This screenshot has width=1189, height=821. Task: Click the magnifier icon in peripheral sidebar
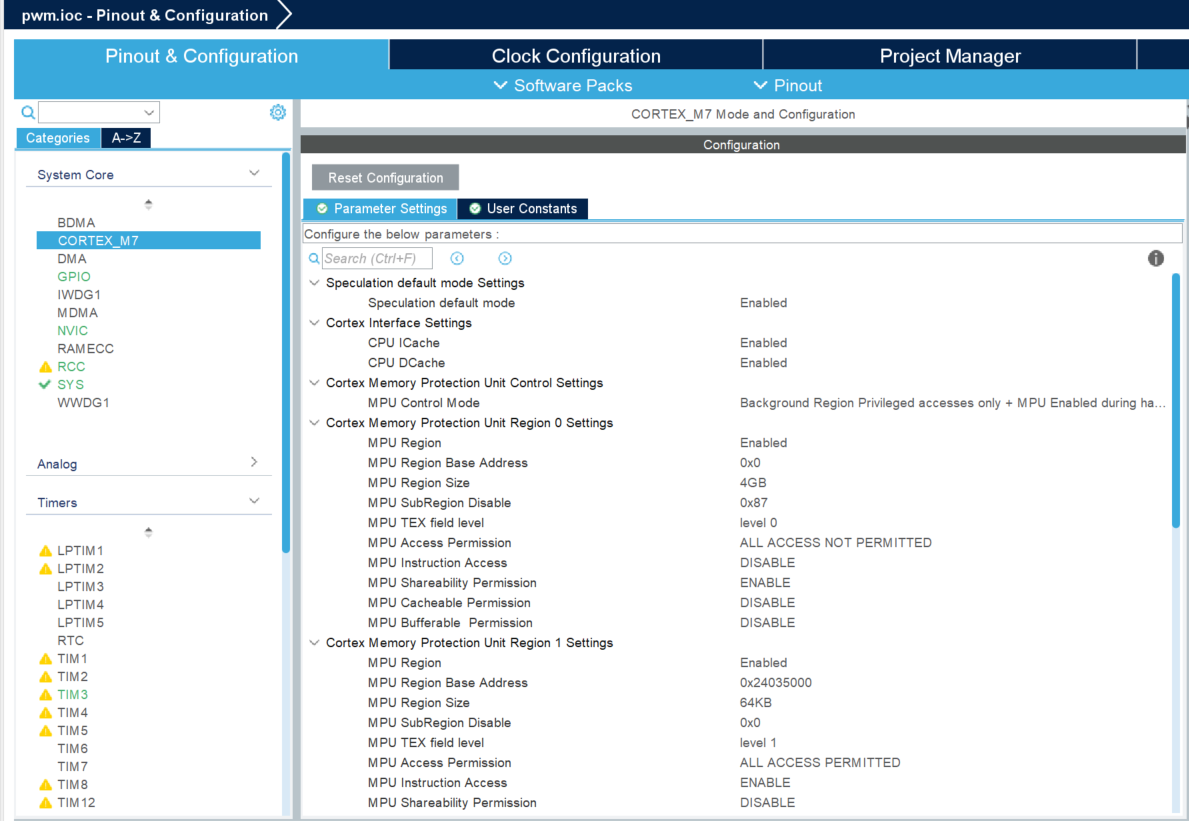coord(27,111)
